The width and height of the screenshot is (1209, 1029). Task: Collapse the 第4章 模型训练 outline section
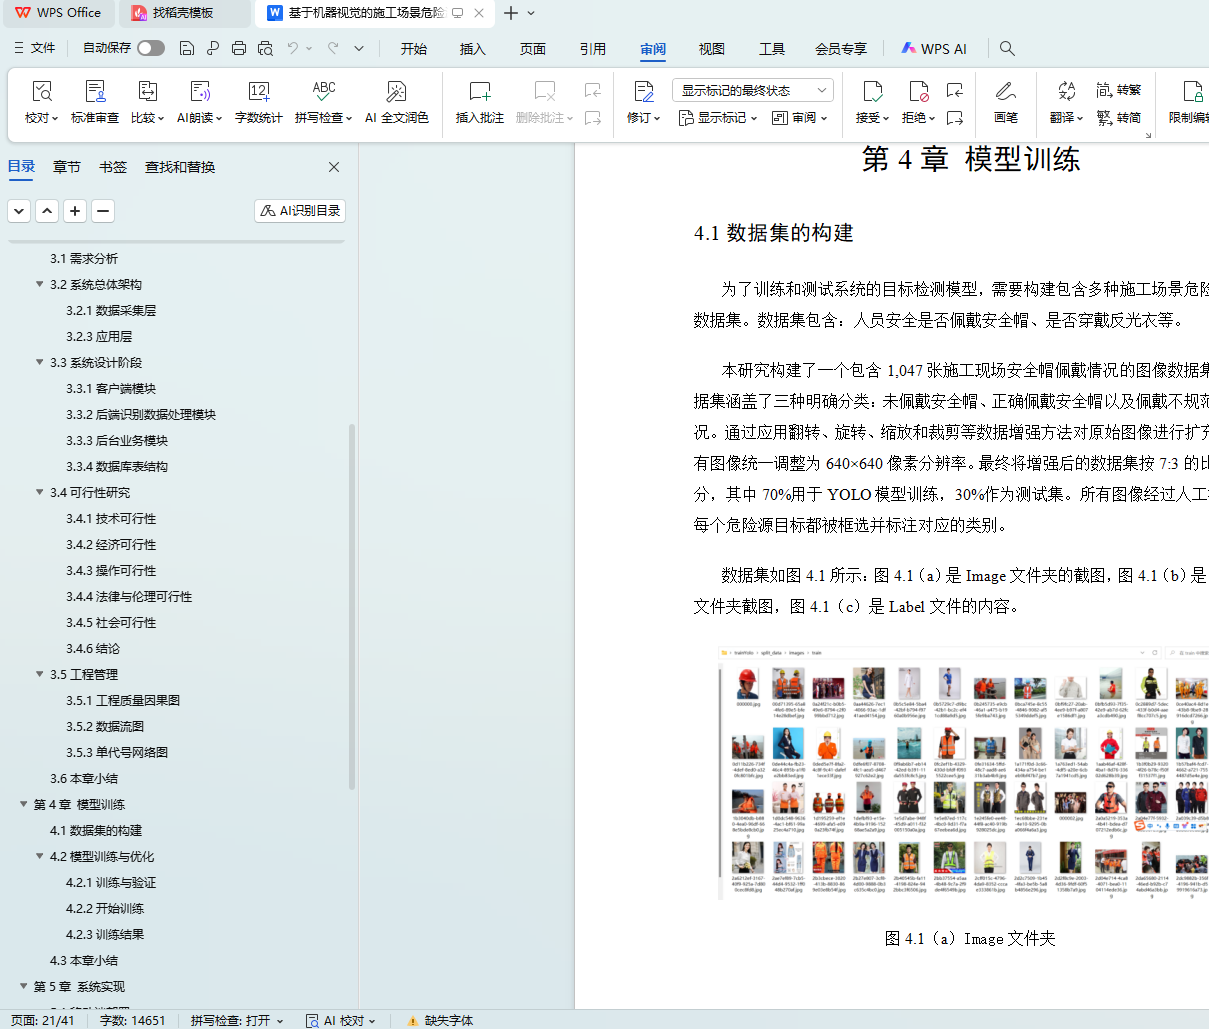[x=24, y=804]
